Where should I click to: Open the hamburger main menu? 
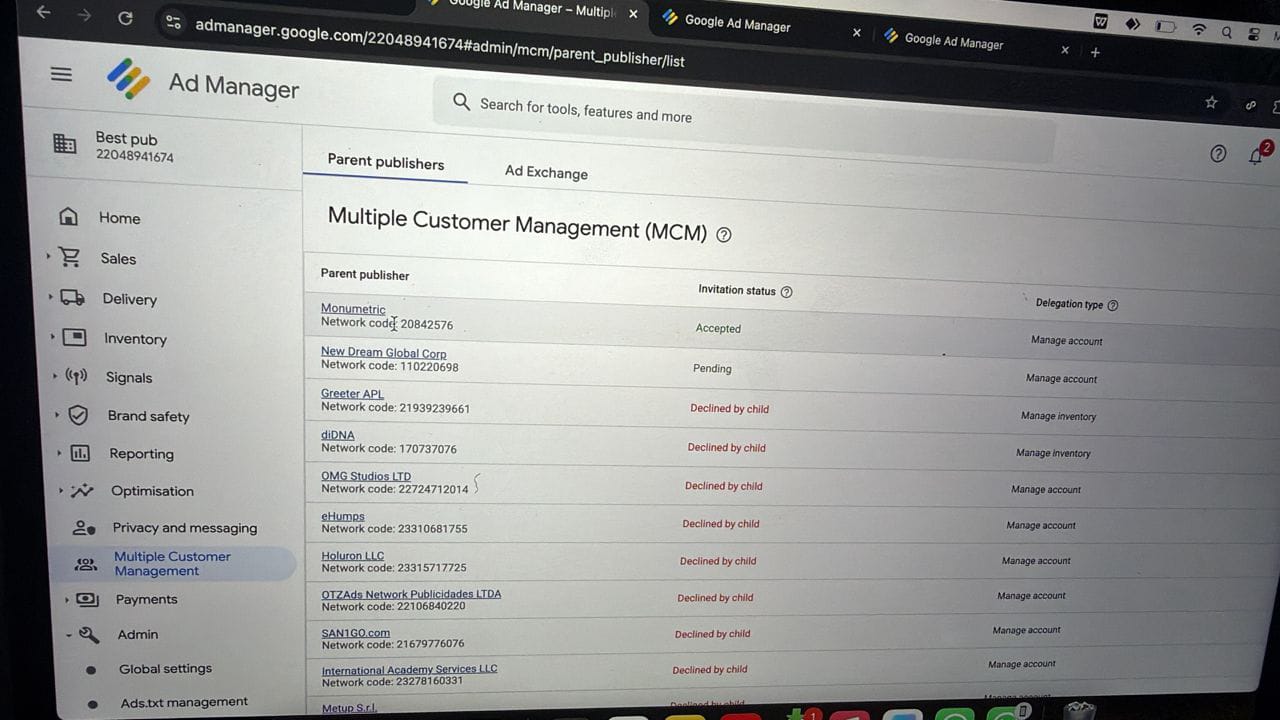coord(61,74)
